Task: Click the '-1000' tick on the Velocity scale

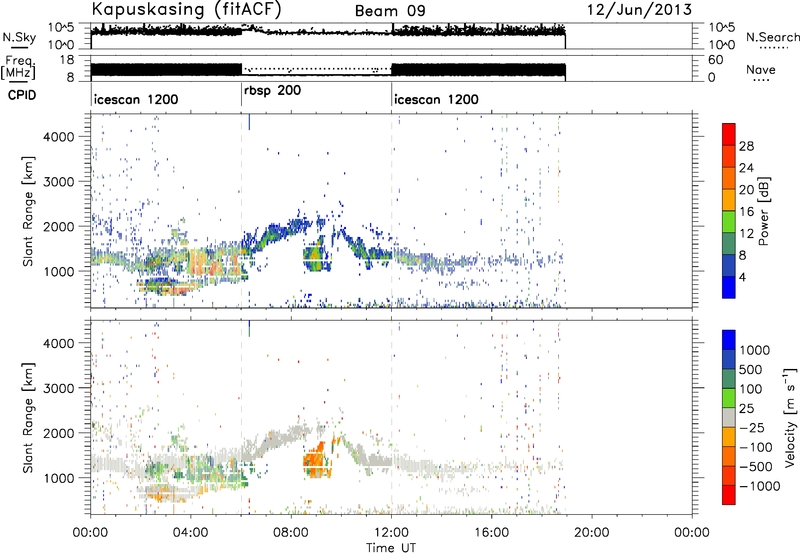Action: [x=759, y=486]
